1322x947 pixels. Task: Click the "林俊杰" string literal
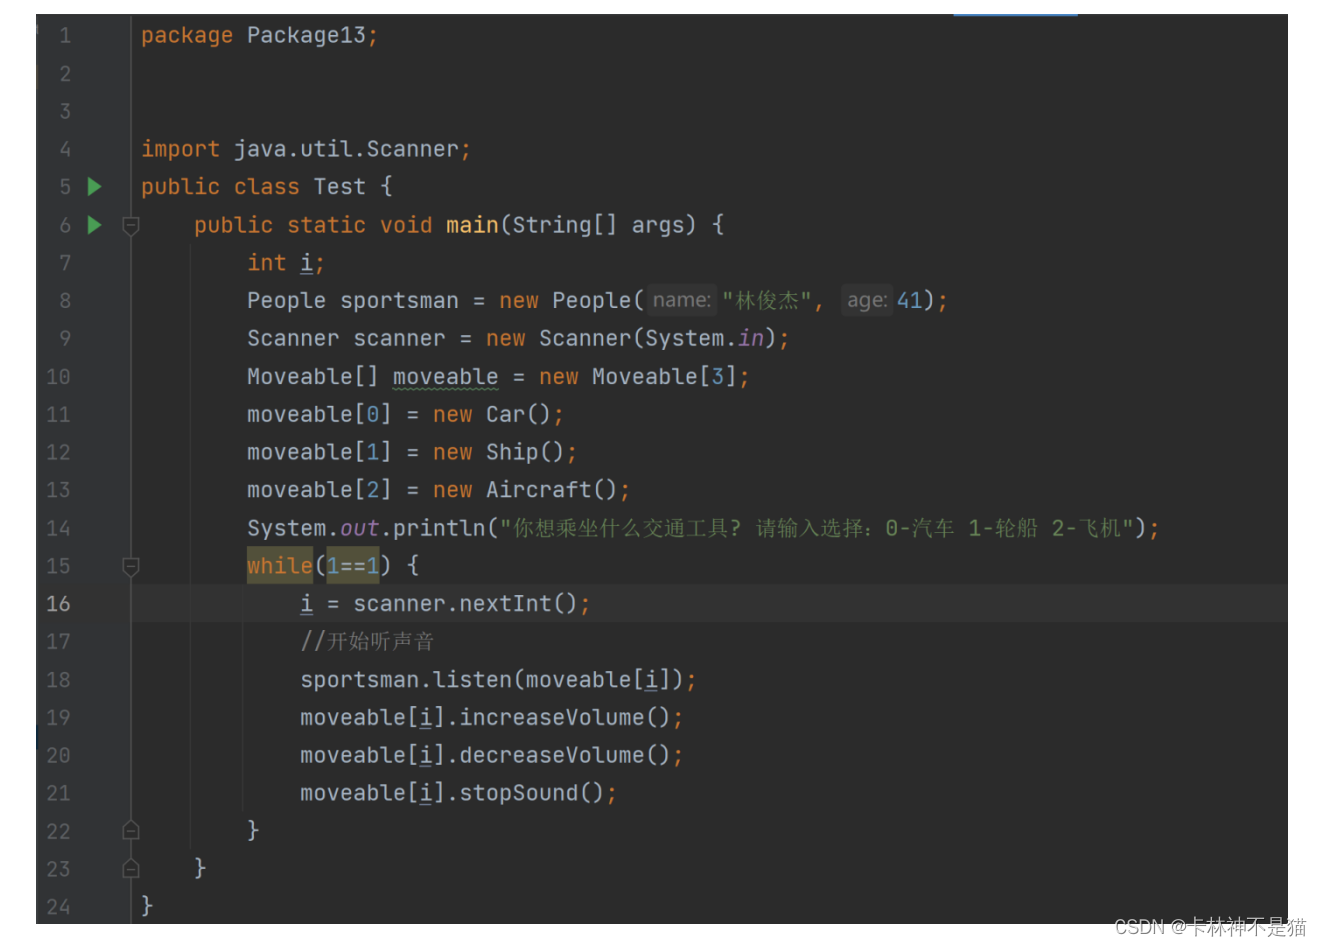point(767,301)
